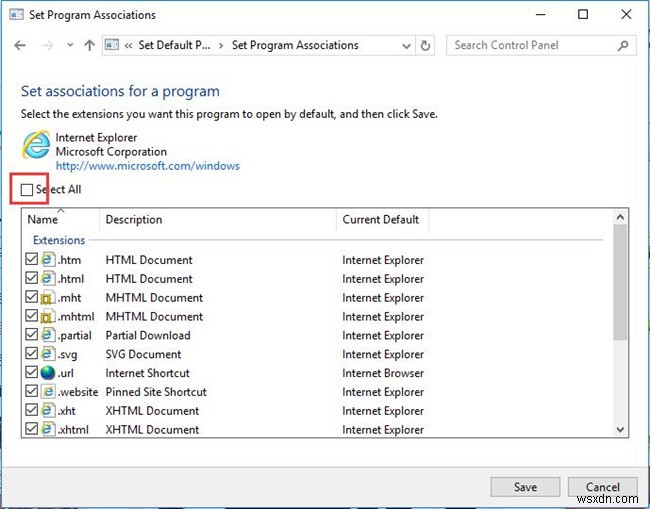Uncheck the .mhtml extension checkbox

[32, 315]
